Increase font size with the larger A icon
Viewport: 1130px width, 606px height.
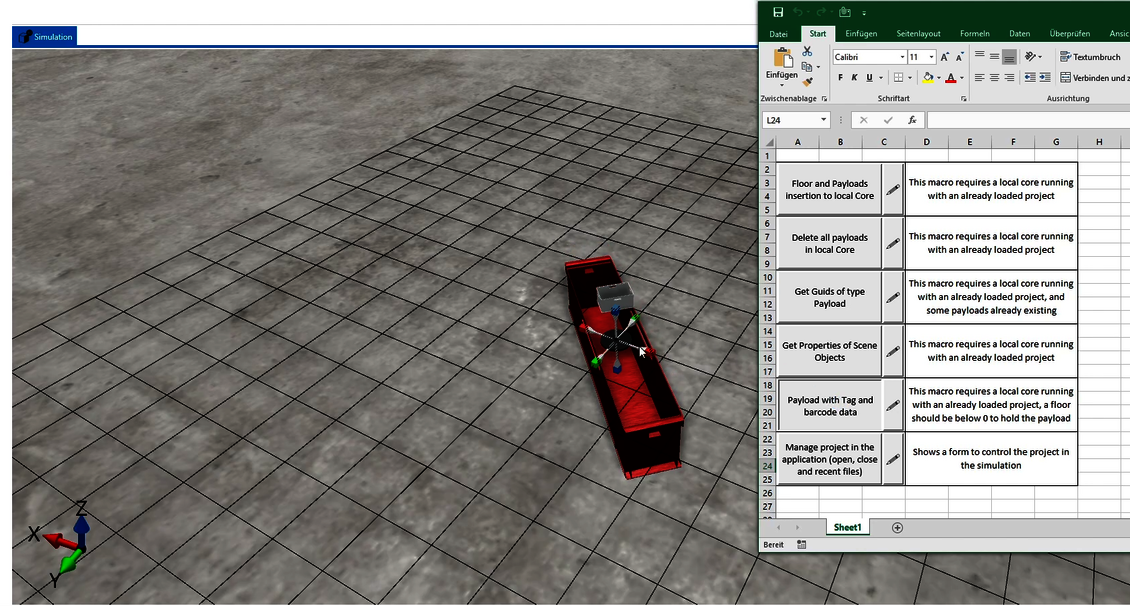click(945, 57)
